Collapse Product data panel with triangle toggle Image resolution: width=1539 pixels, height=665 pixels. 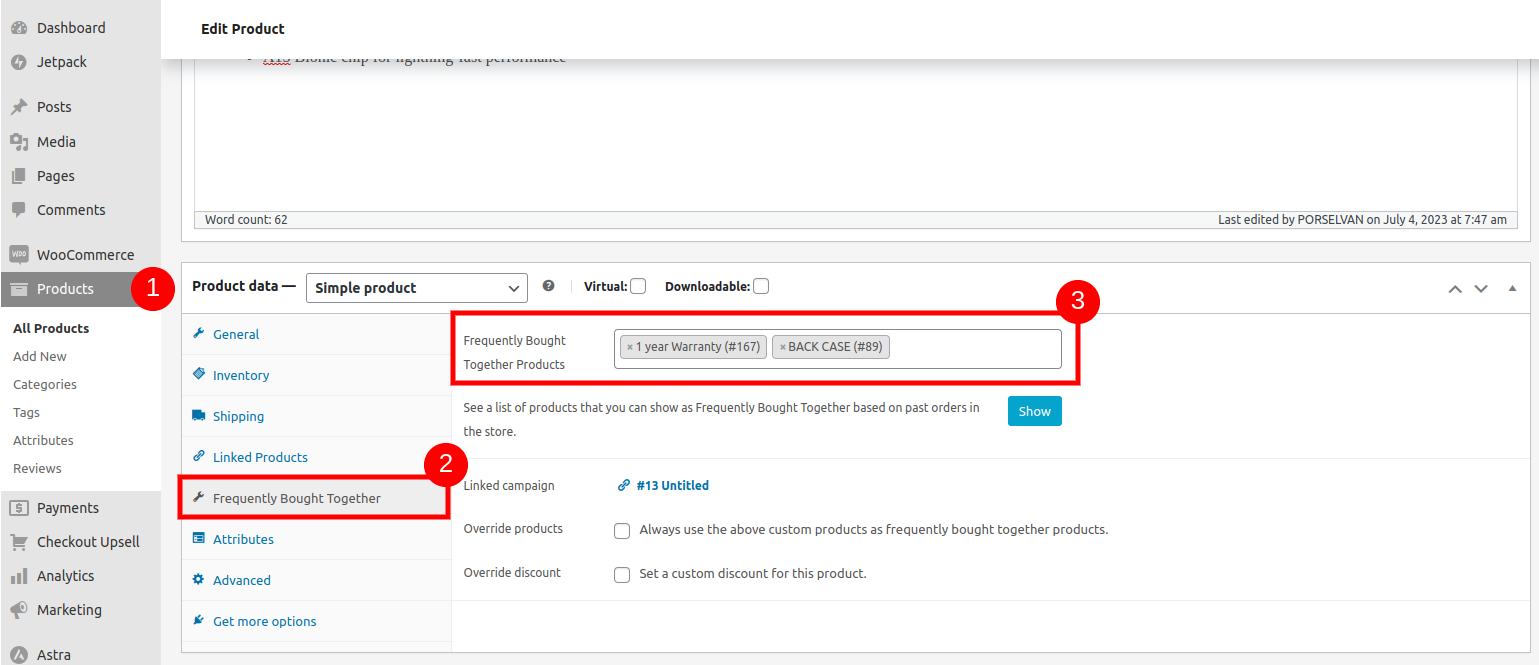point(1512,288)
